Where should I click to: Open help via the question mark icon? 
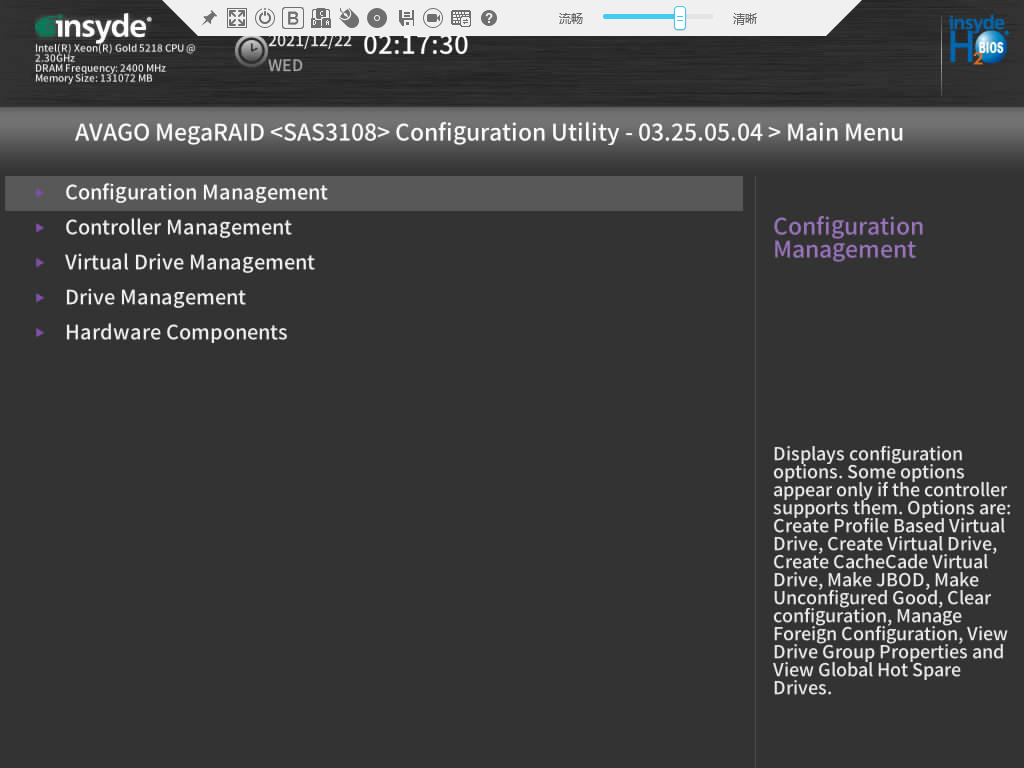click(x=489, y=18)
